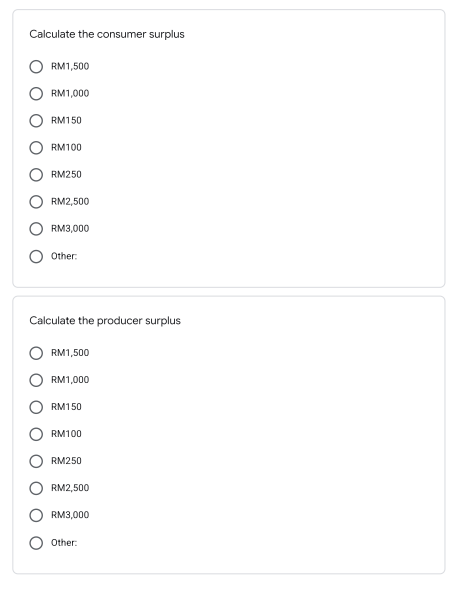Select RM2,500 for consumer surplus
462x597 pixels.
[x=36, y=202]
